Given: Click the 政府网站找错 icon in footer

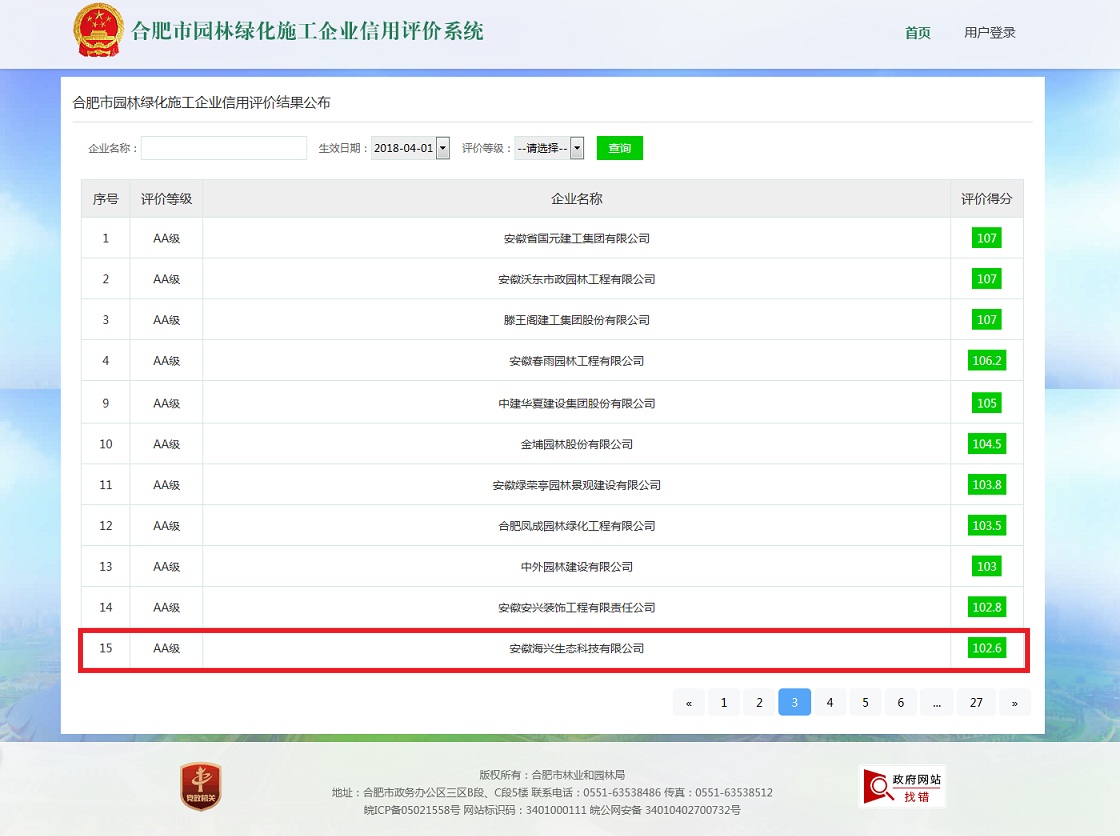Looking at the screenshot, I should click(902, 787).
